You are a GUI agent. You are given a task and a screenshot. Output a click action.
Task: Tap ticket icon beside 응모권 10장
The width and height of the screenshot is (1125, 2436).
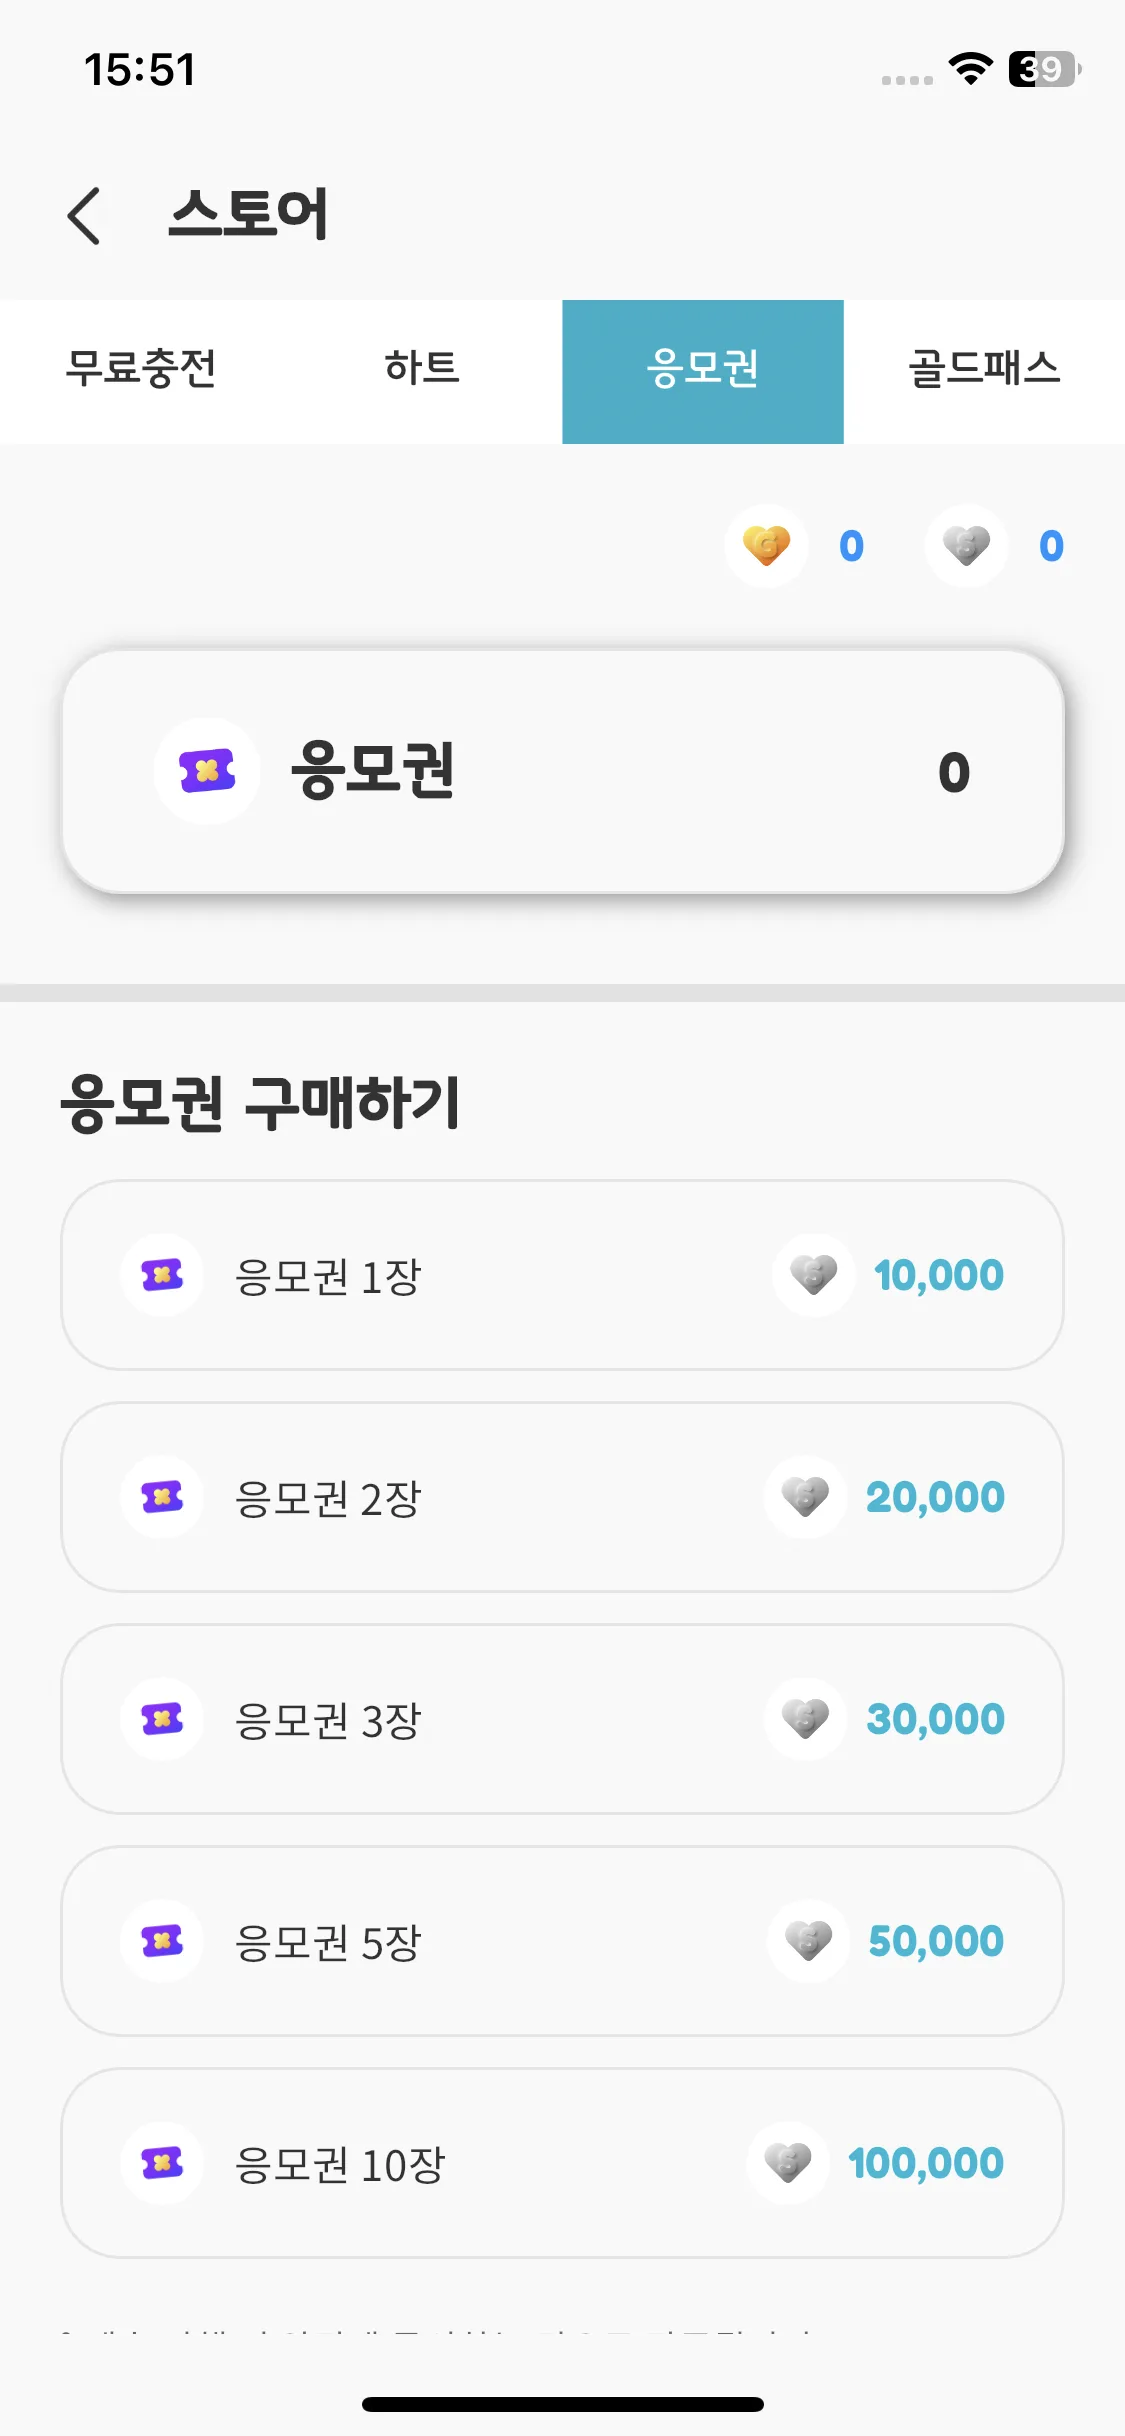(x=162, y=2163)
